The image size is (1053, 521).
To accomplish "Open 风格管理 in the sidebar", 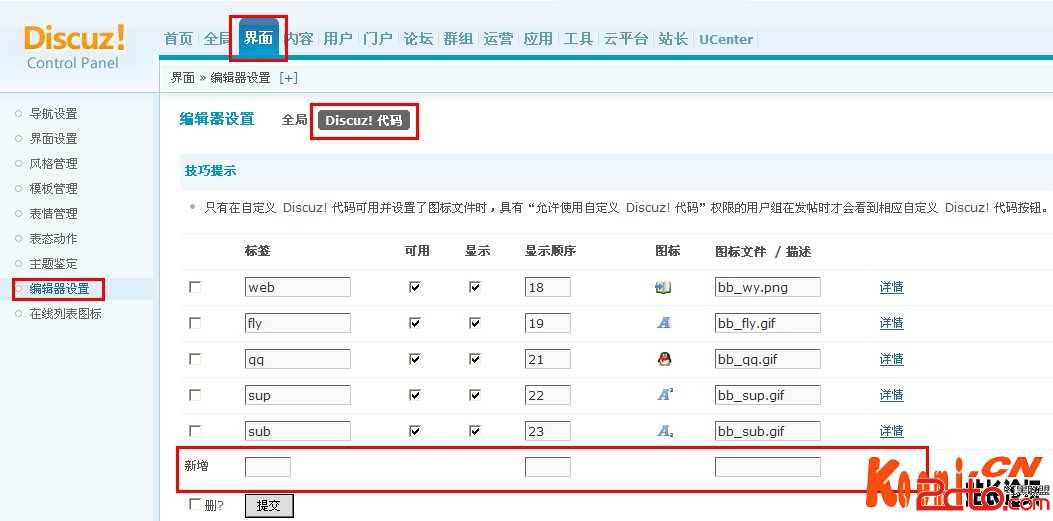I will [54, 164].
